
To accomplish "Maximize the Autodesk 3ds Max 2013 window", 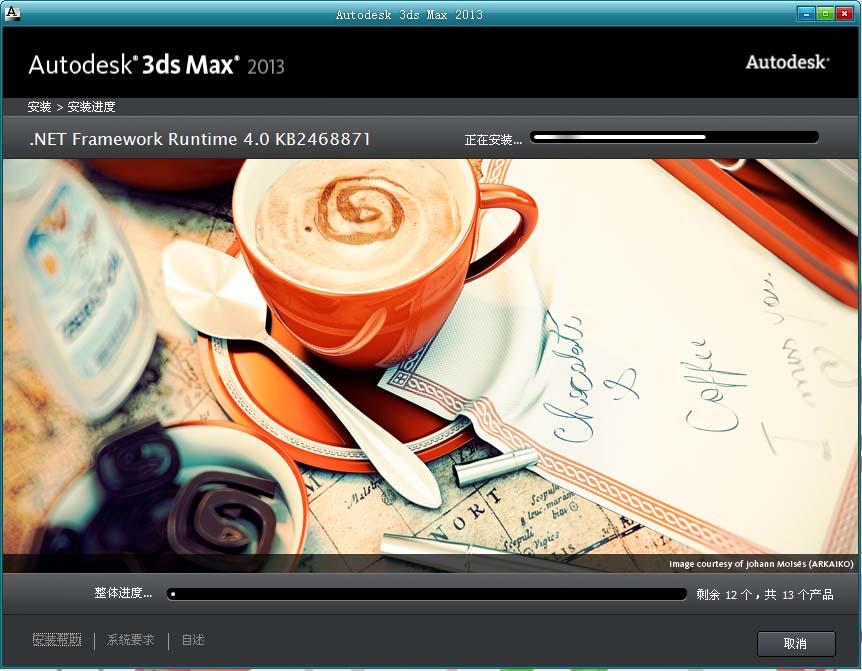I will (x=825, y=14).
